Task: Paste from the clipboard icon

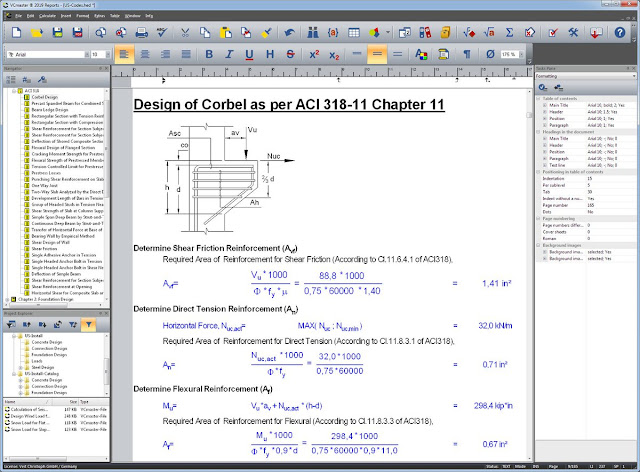Action: tap(226, 32)
